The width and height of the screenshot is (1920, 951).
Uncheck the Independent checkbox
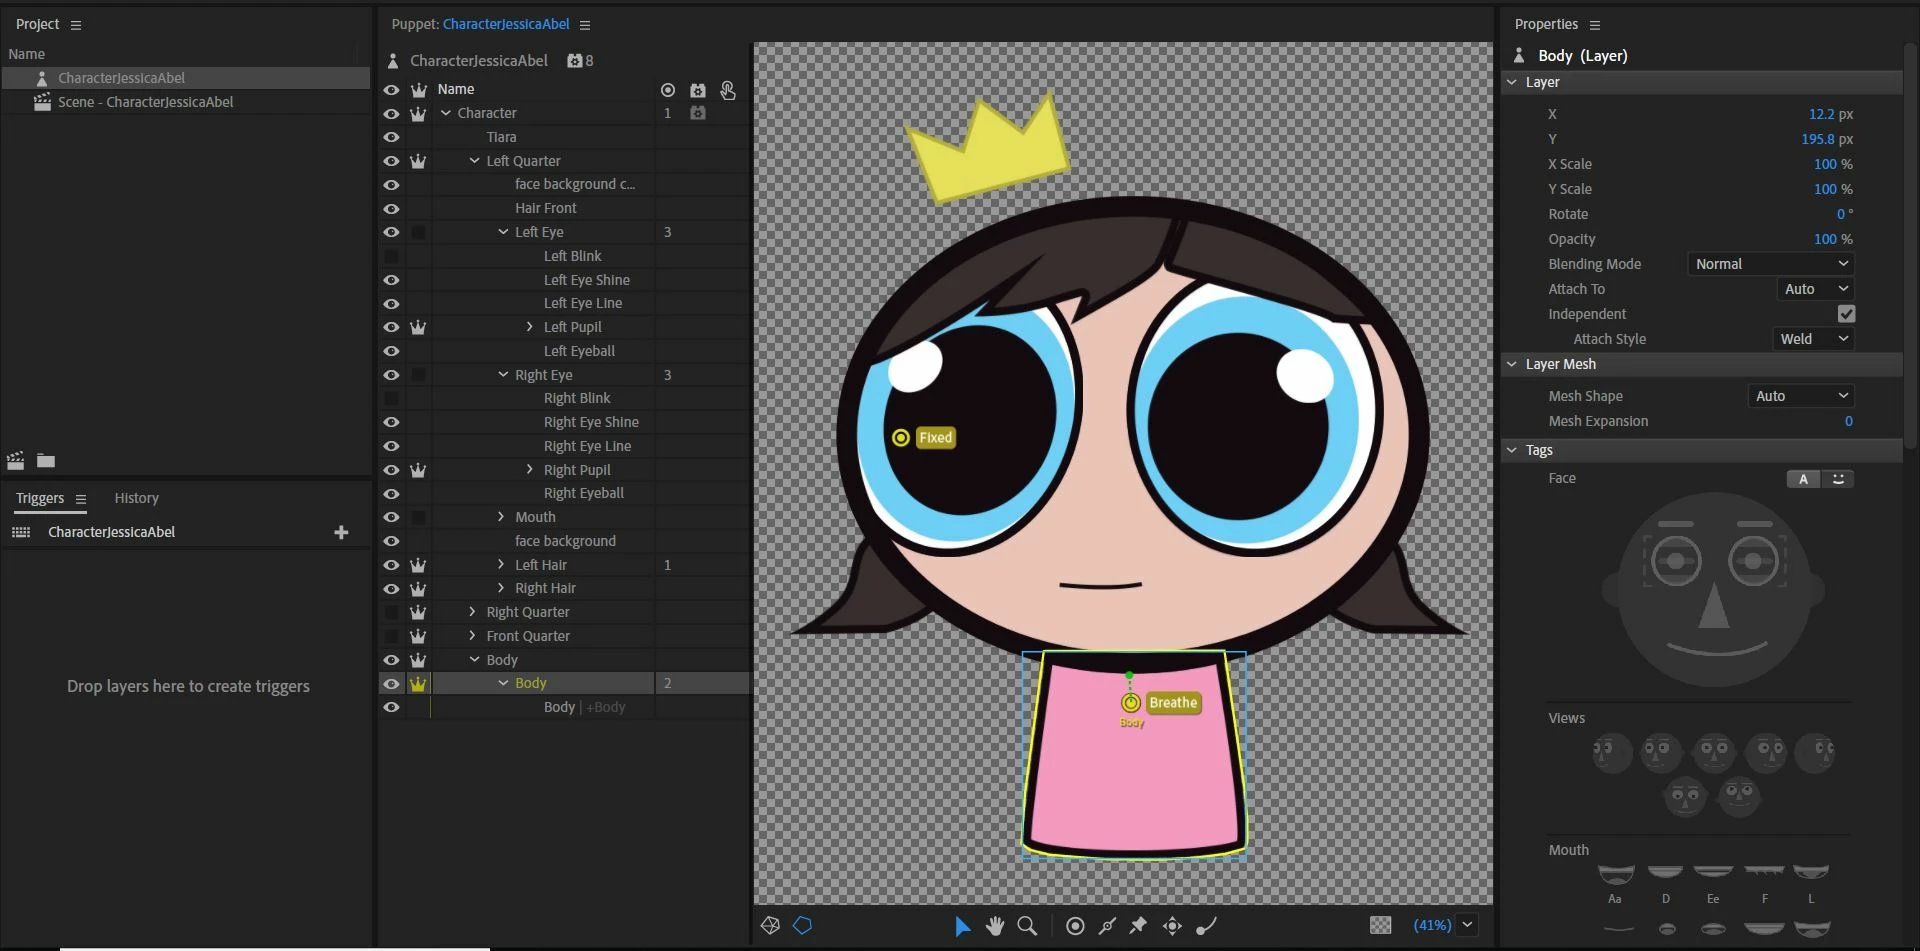coord(1846,314)
